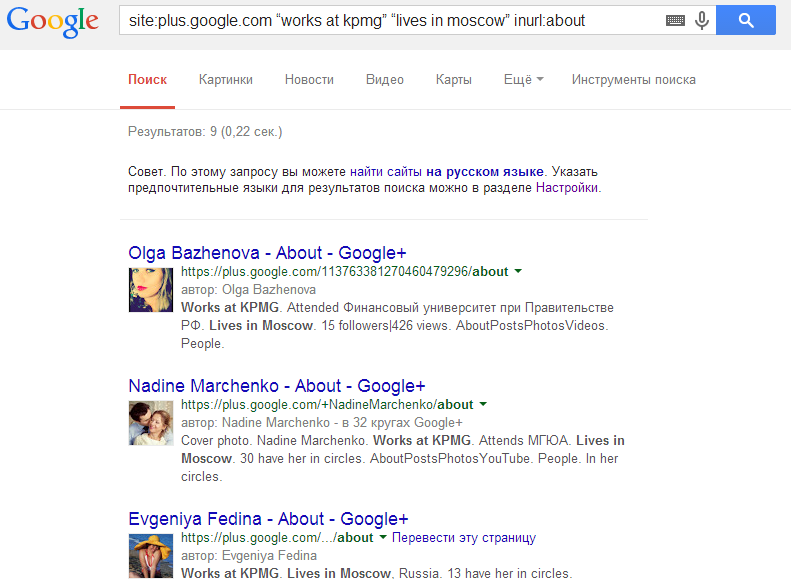The height and width of the screenshot is (579, 791).
Task: Open Инструменты поиска options
Action: (x=634, y=80)
